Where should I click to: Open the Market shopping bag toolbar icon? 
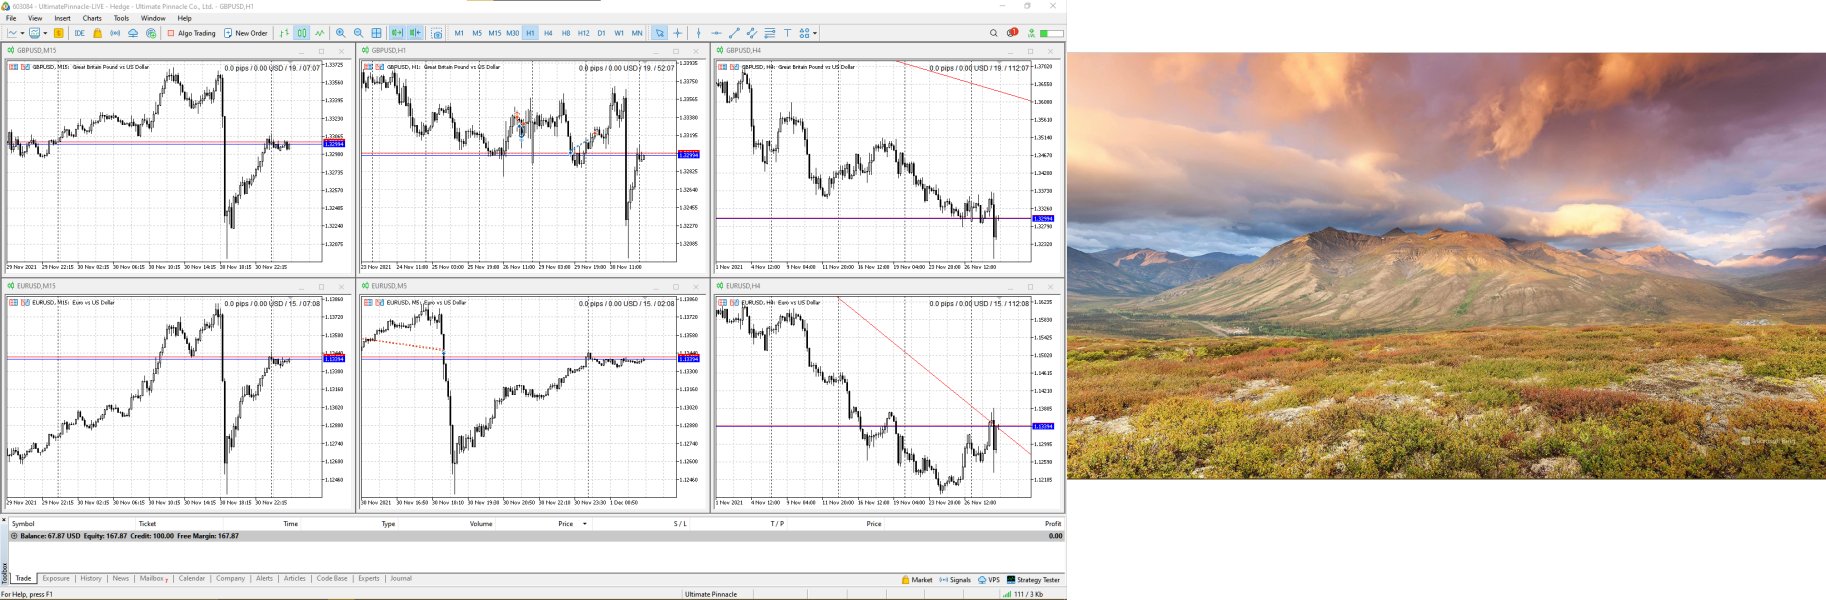pos(97,33)
